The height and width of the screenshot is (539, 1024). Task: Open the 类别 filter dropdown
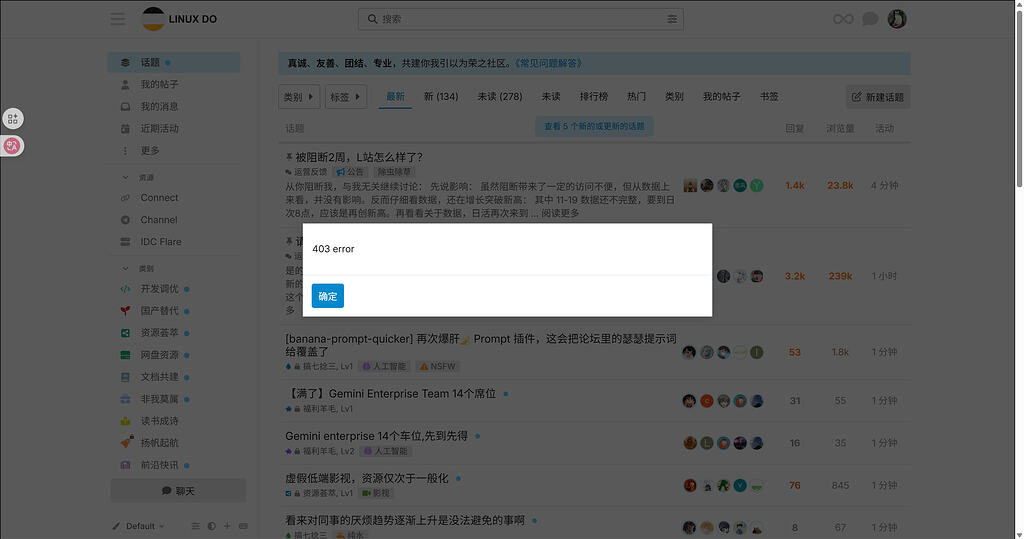[299, 97]
